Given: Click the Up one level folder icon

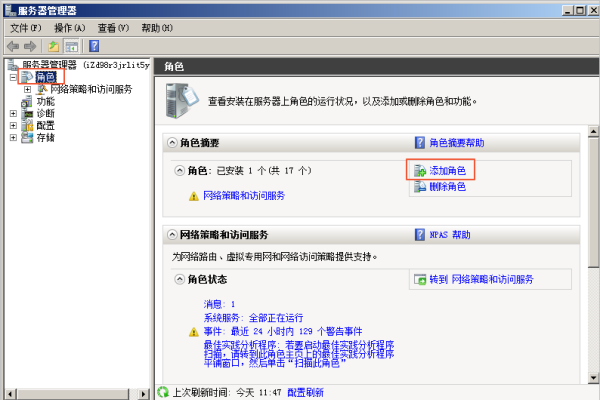Looking at the screenshot, I should 53,46.
